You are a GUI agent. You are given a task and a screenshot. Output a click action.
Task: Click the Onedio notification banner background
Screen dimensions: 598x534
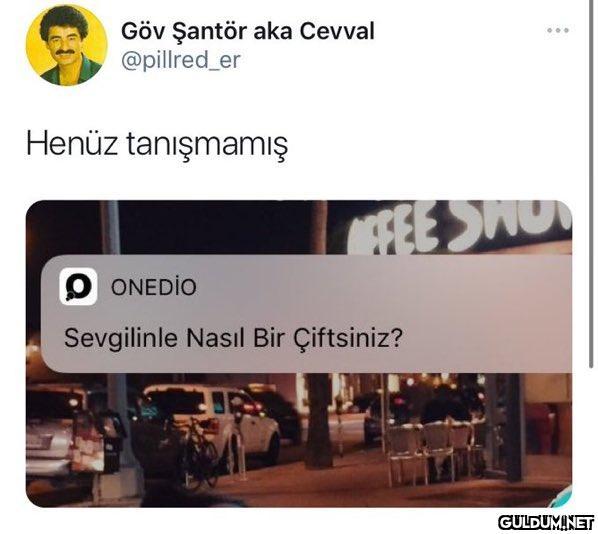306,314
